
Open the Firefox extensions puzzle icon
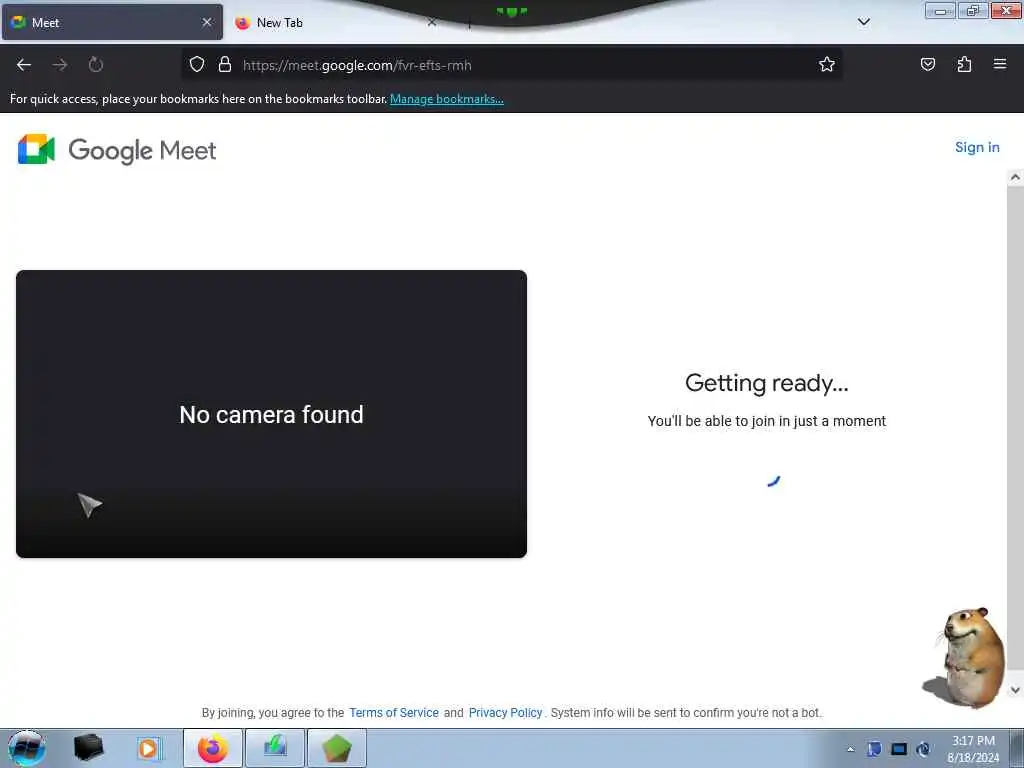tap(964, 65)
